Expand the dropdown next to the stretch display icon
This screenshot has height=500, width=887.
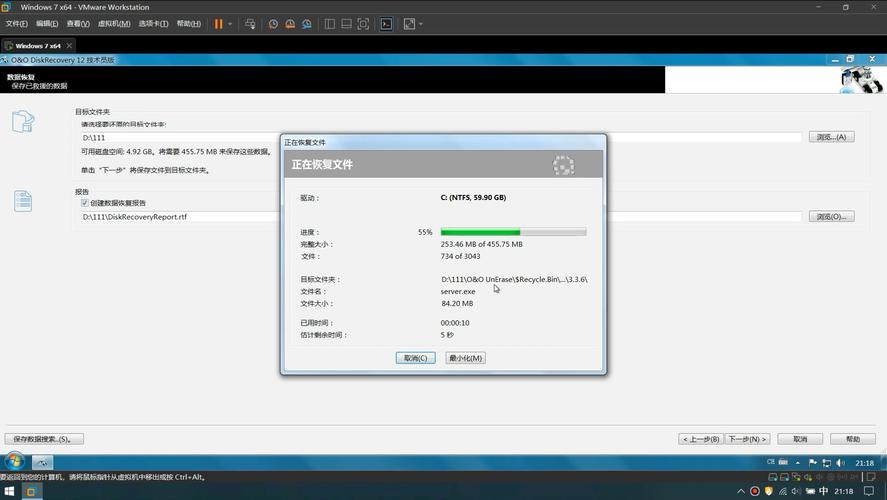[421, 24]
